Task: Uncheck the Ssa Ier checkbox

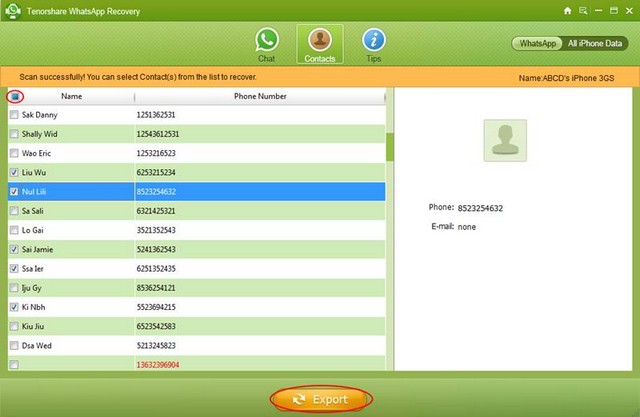Action: pyautogui.click(x=14, y=268)
